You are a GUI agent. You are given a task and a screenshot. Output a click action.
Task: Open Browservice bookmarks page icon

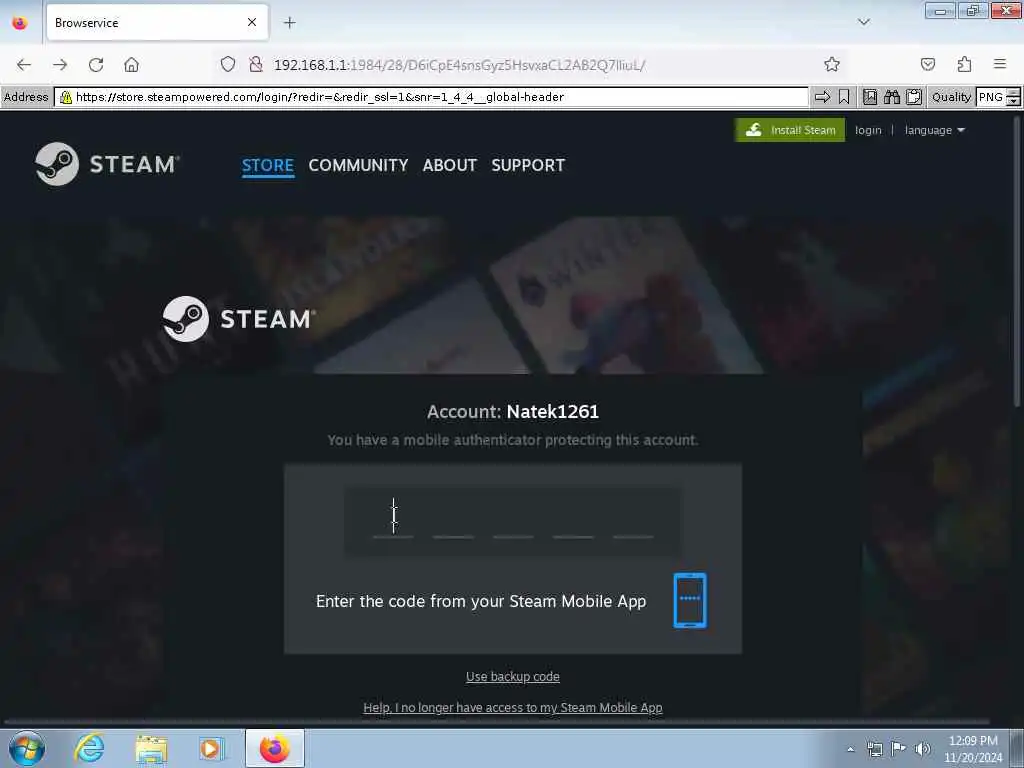(870, 97)
